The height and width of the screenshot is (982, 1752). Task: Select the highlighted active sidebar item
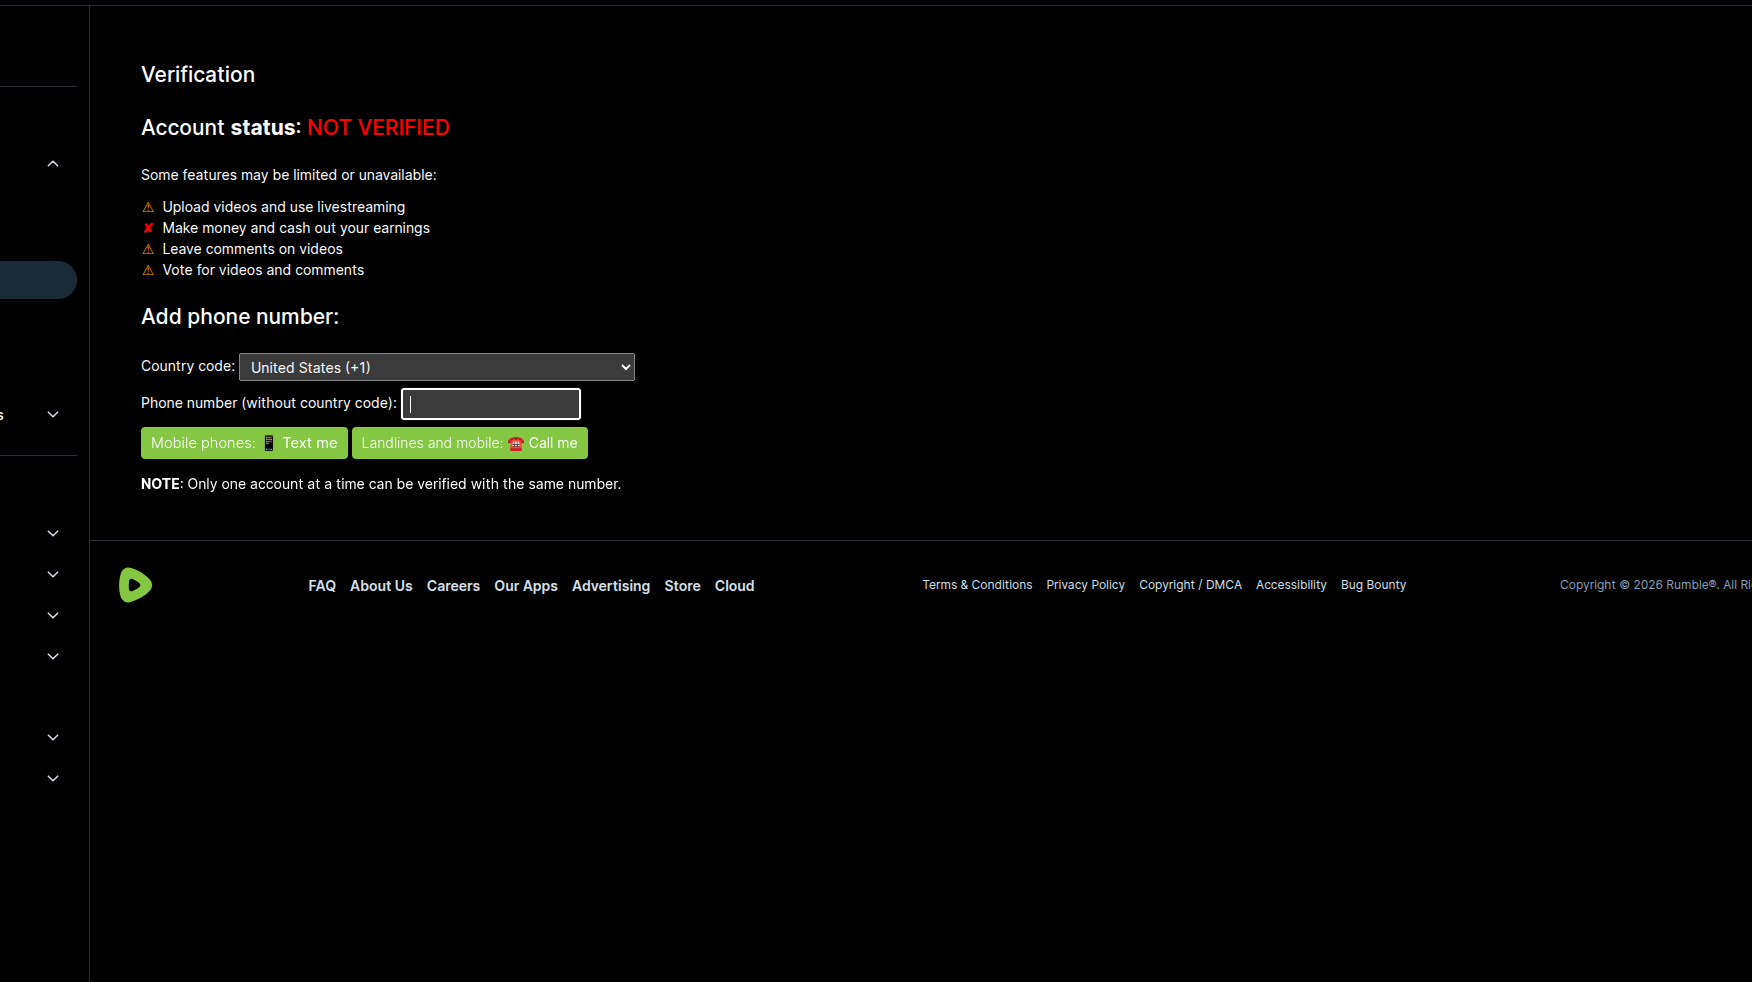point(37,280)
